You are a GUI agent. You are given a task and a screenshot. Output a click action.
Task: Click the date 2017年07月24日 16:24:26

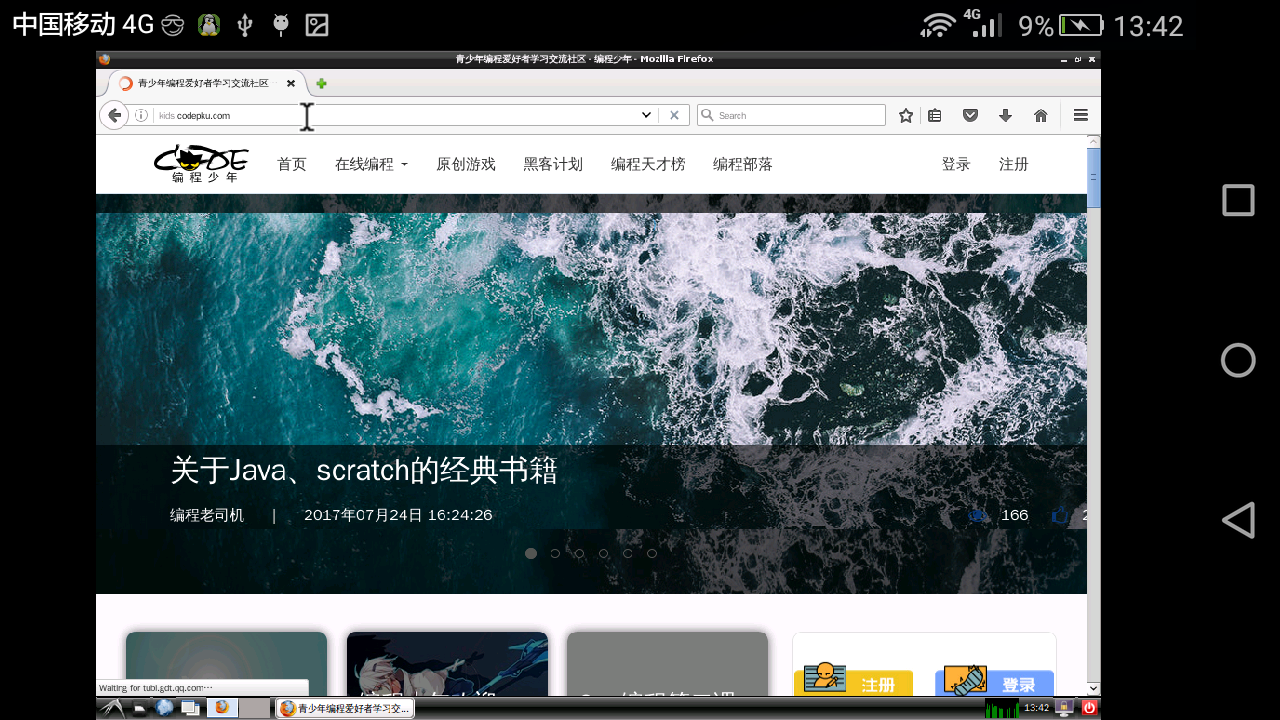point(398,515)
